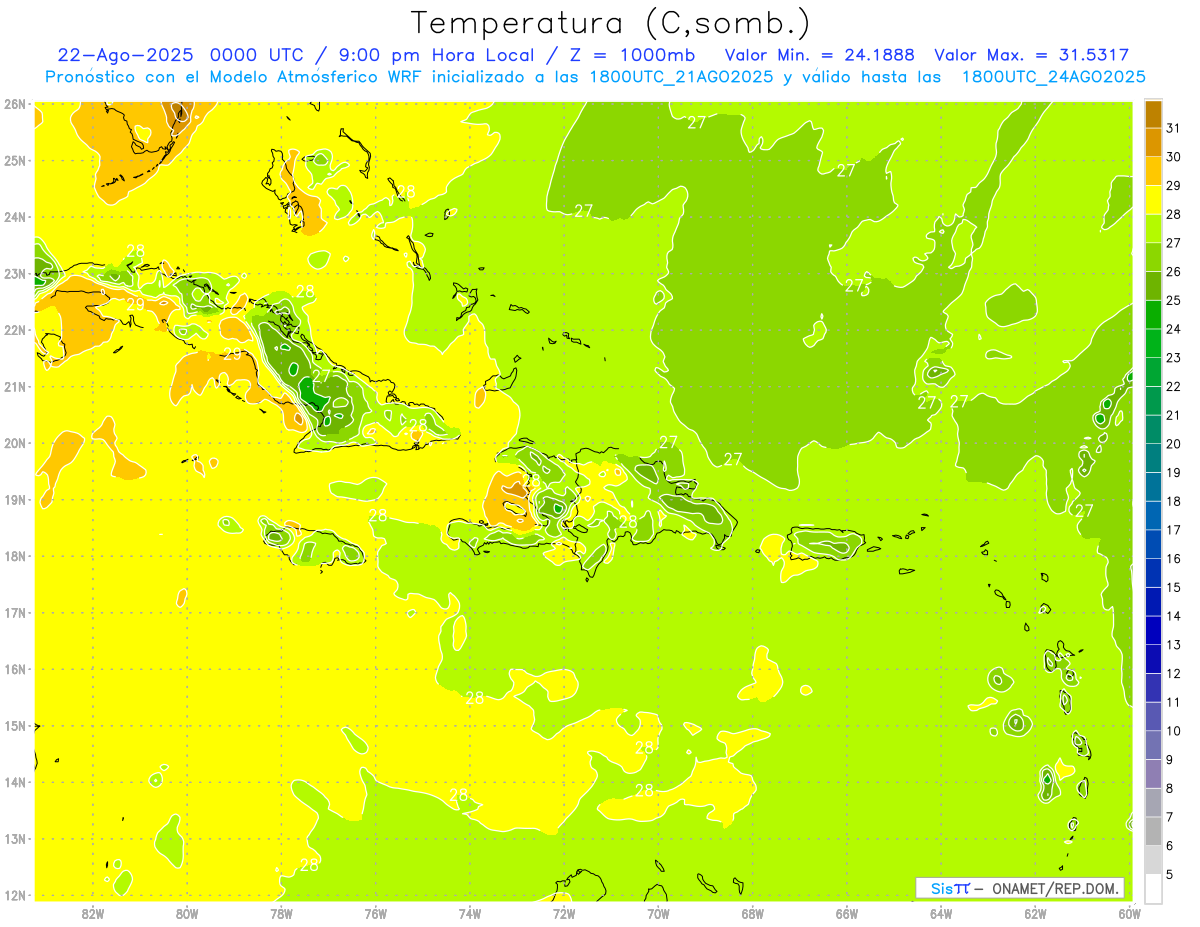Image resolution: width=1200 pixels, height=927 pixels.
Task: Pick the light orange swatch between 29 and 30
Action: pos(1153,172)
